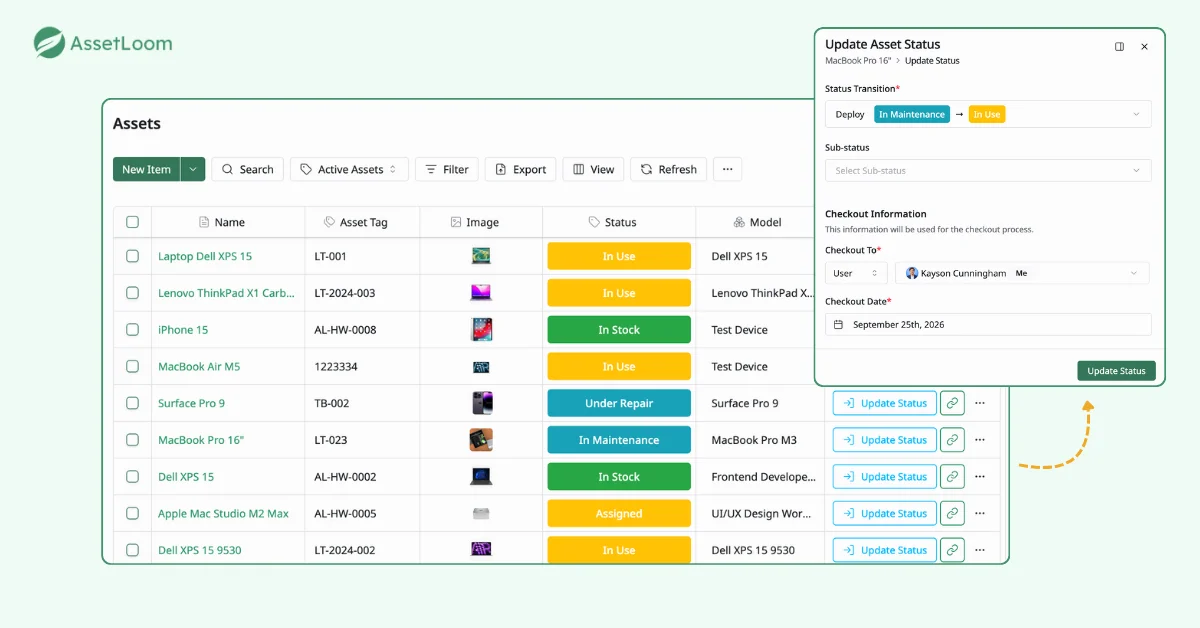Click the link icon in MacBook Pro 16" row
The image size is (1200, 628).
pyautogui.click(x=953, y=440)
